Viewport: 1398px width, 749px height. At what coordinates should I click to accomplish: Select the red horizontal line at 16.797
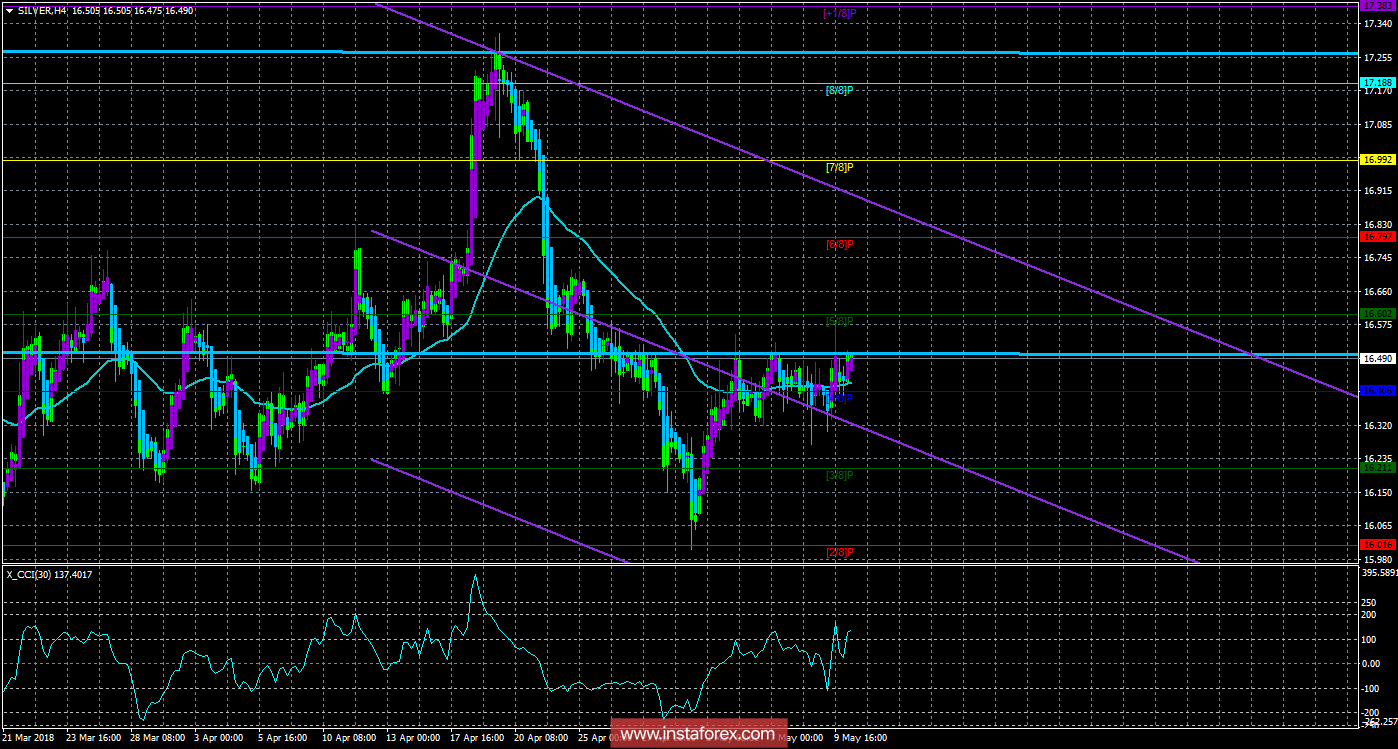[x=679, y=237]
